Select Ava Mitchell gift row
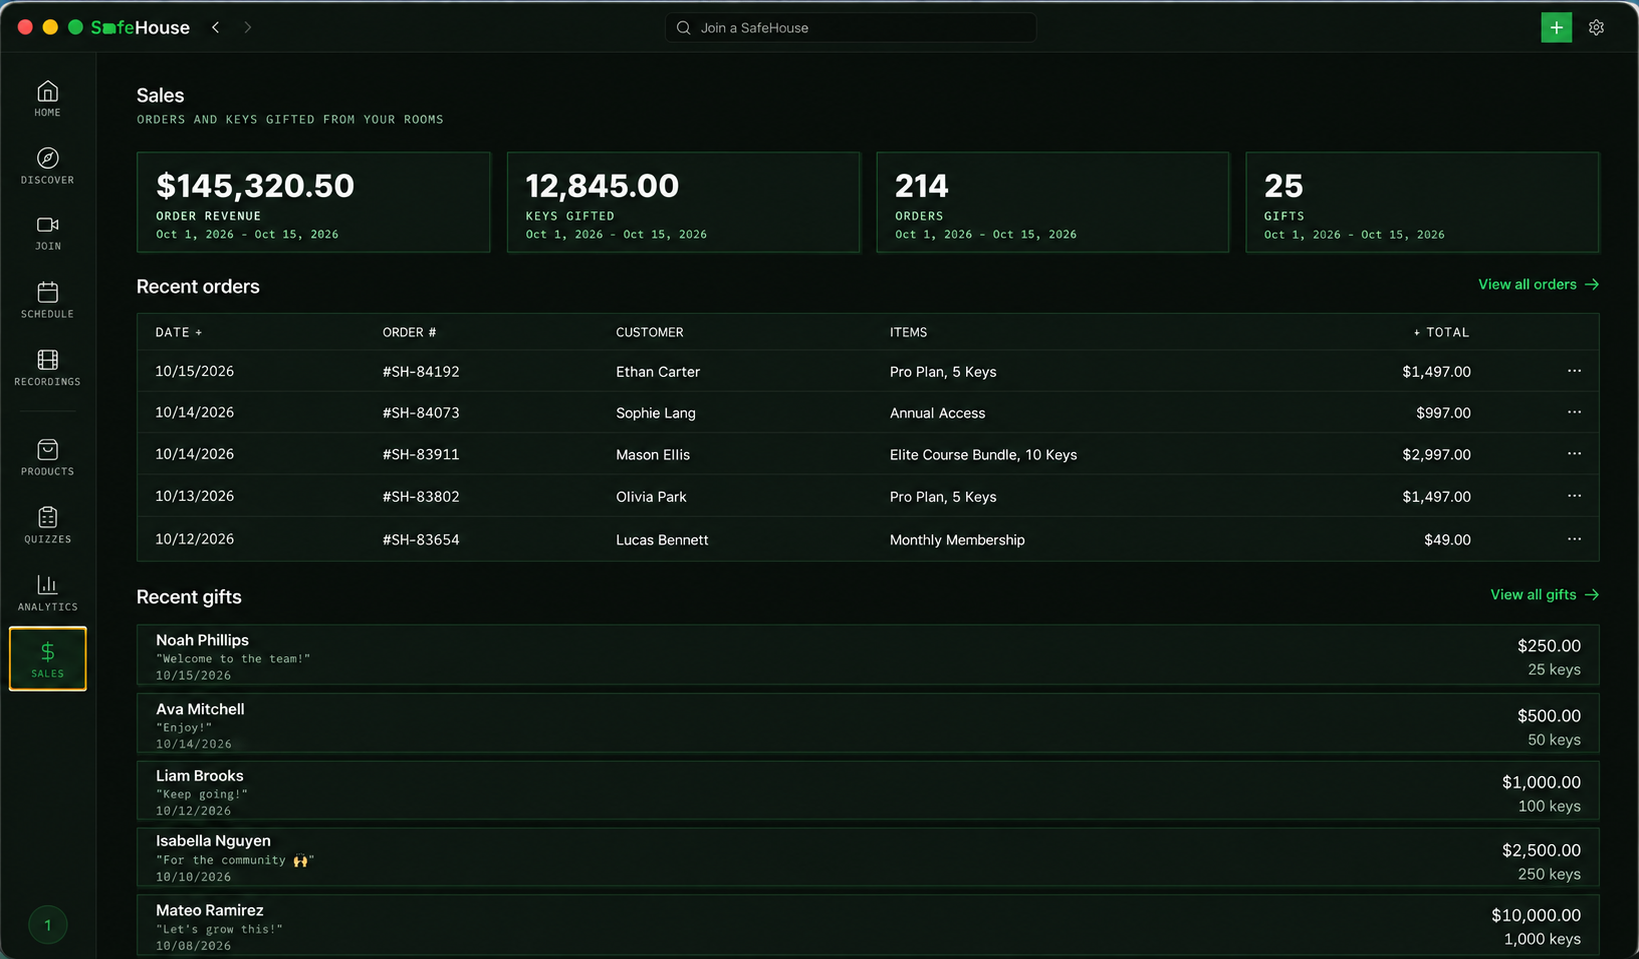The height and width of the screenshot is (959, 1639). click(868, 723)
